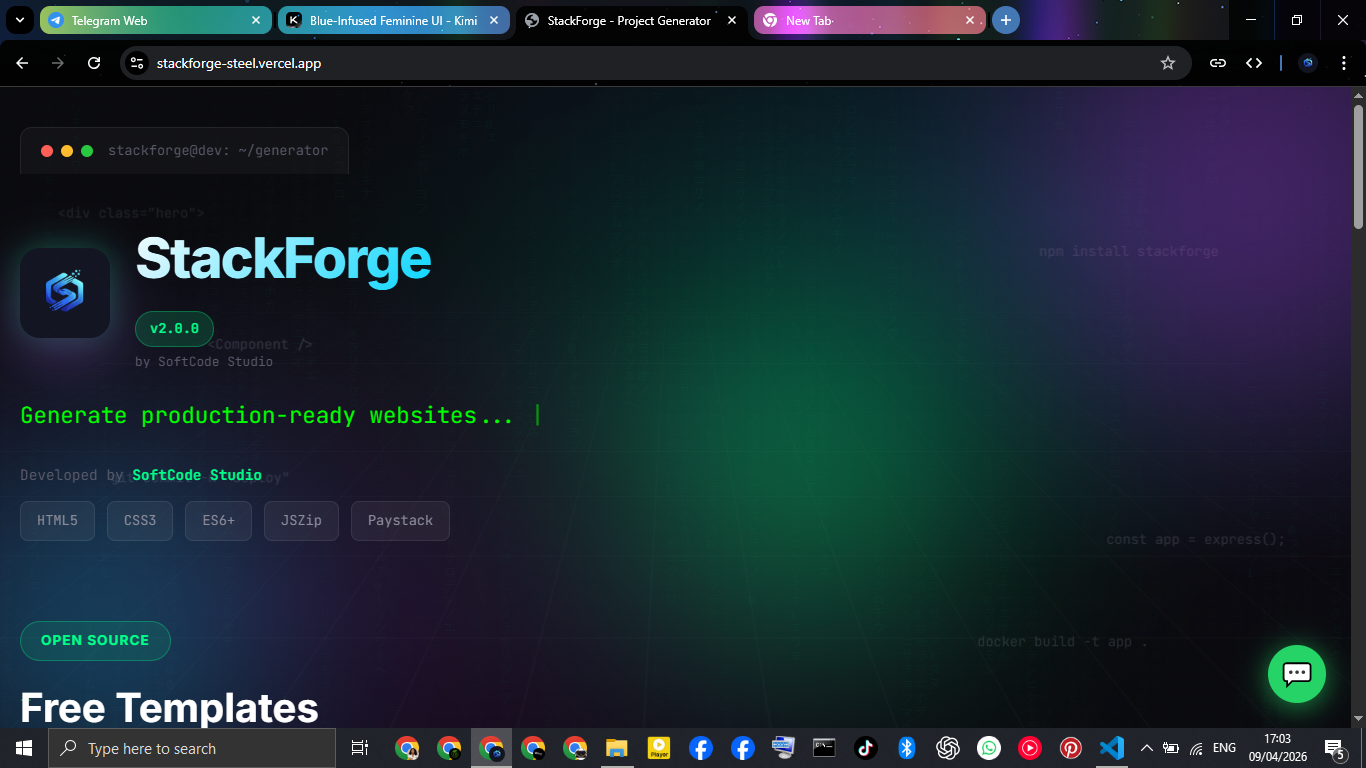Image resolution: width=1366 pixels, height=768 pixels.
Task: View site information icon in the address bar
Action: [135, 62]
